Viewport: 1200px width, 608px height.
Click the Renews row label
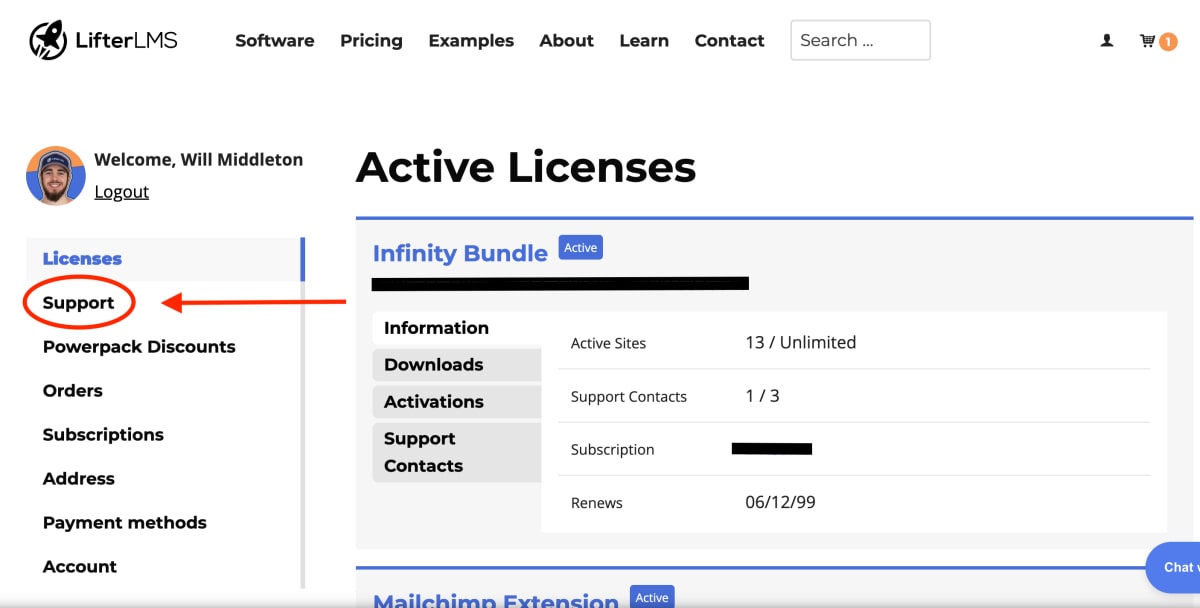click(596, 503)
